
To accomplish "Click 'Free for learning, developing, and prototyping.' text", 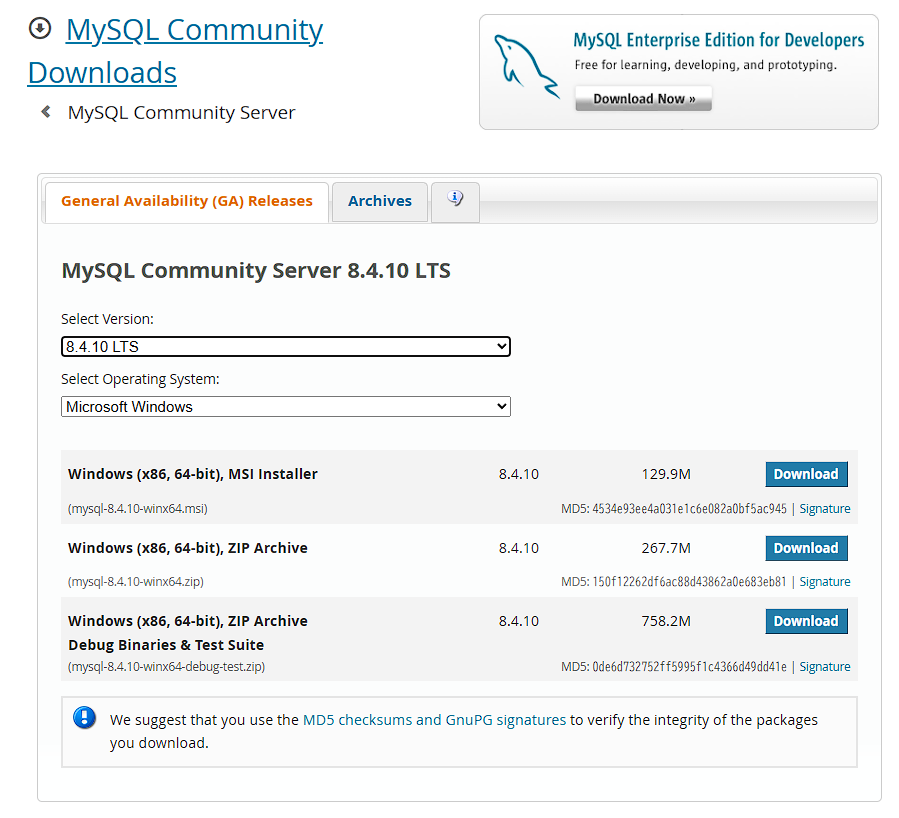I will click(x=705, y=65).
